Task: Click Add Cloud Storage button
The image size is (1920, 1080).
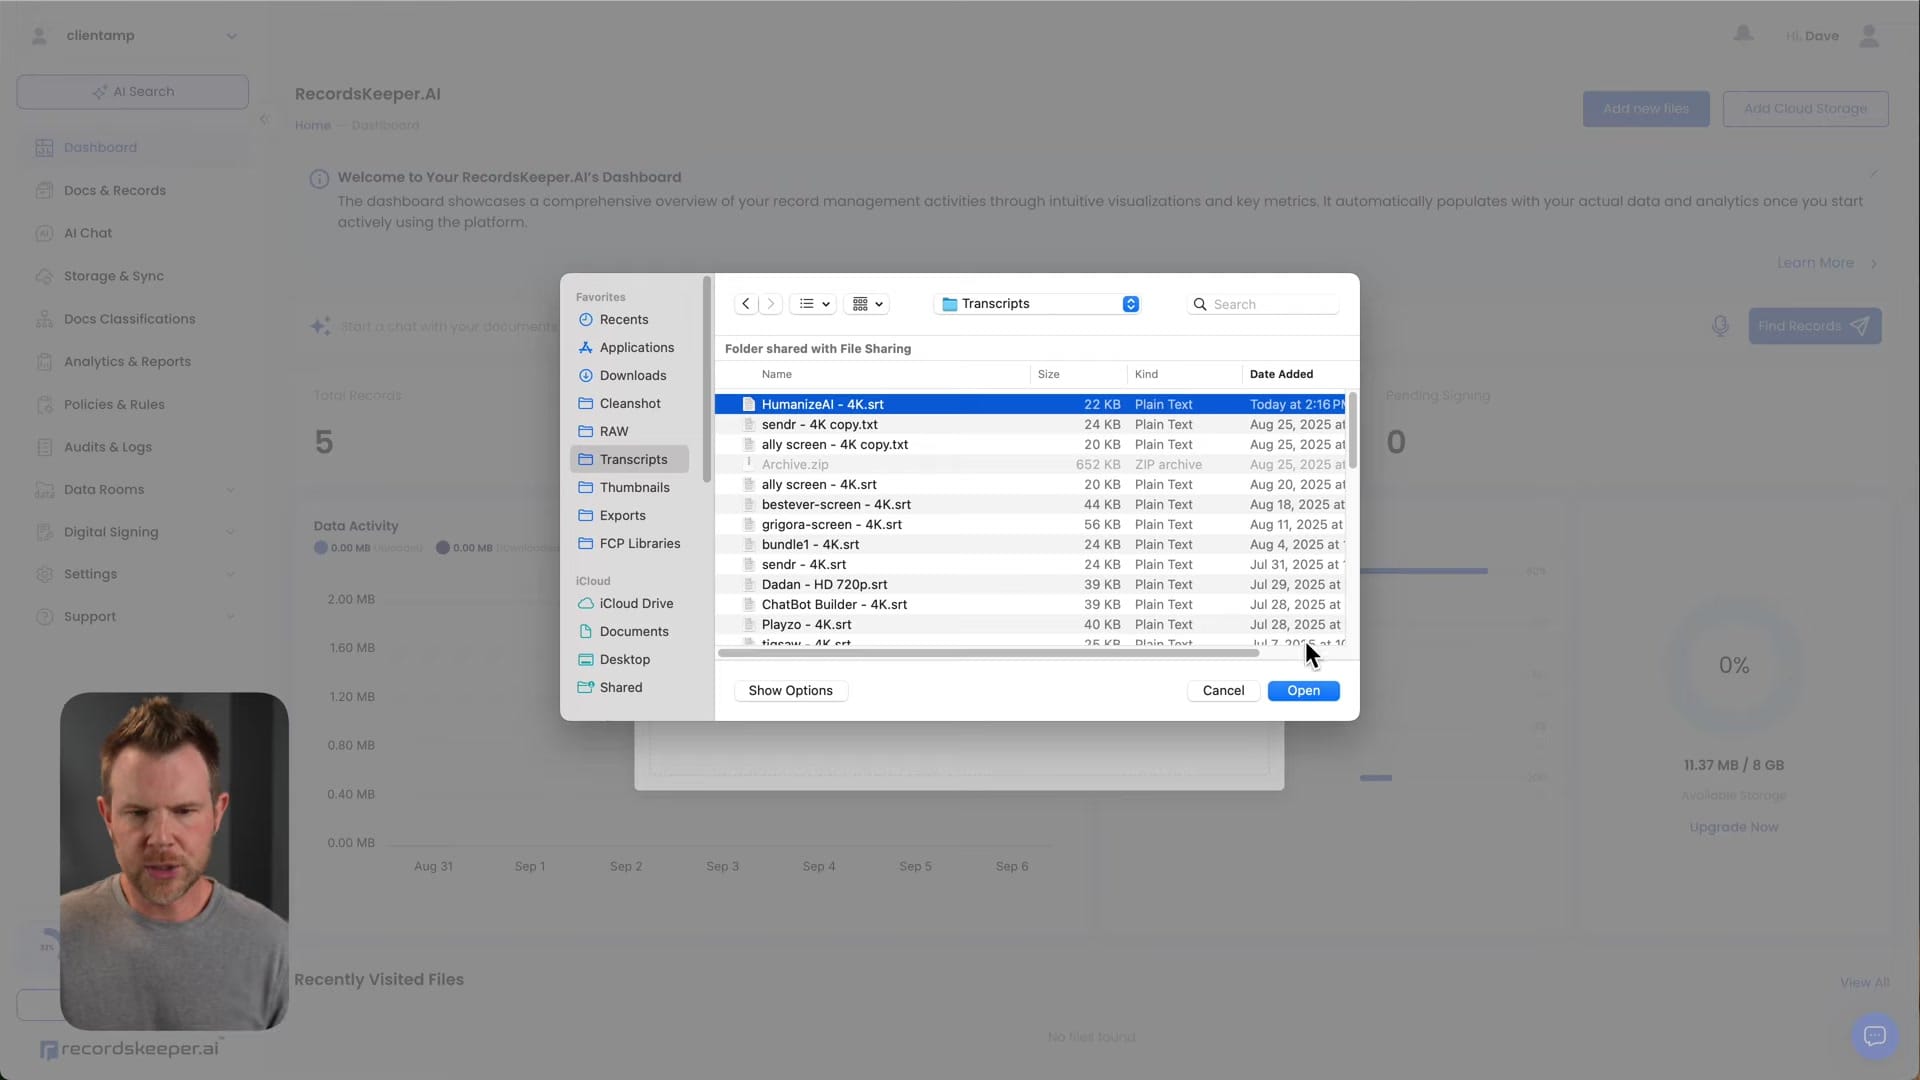Action: click(1805, 109)
